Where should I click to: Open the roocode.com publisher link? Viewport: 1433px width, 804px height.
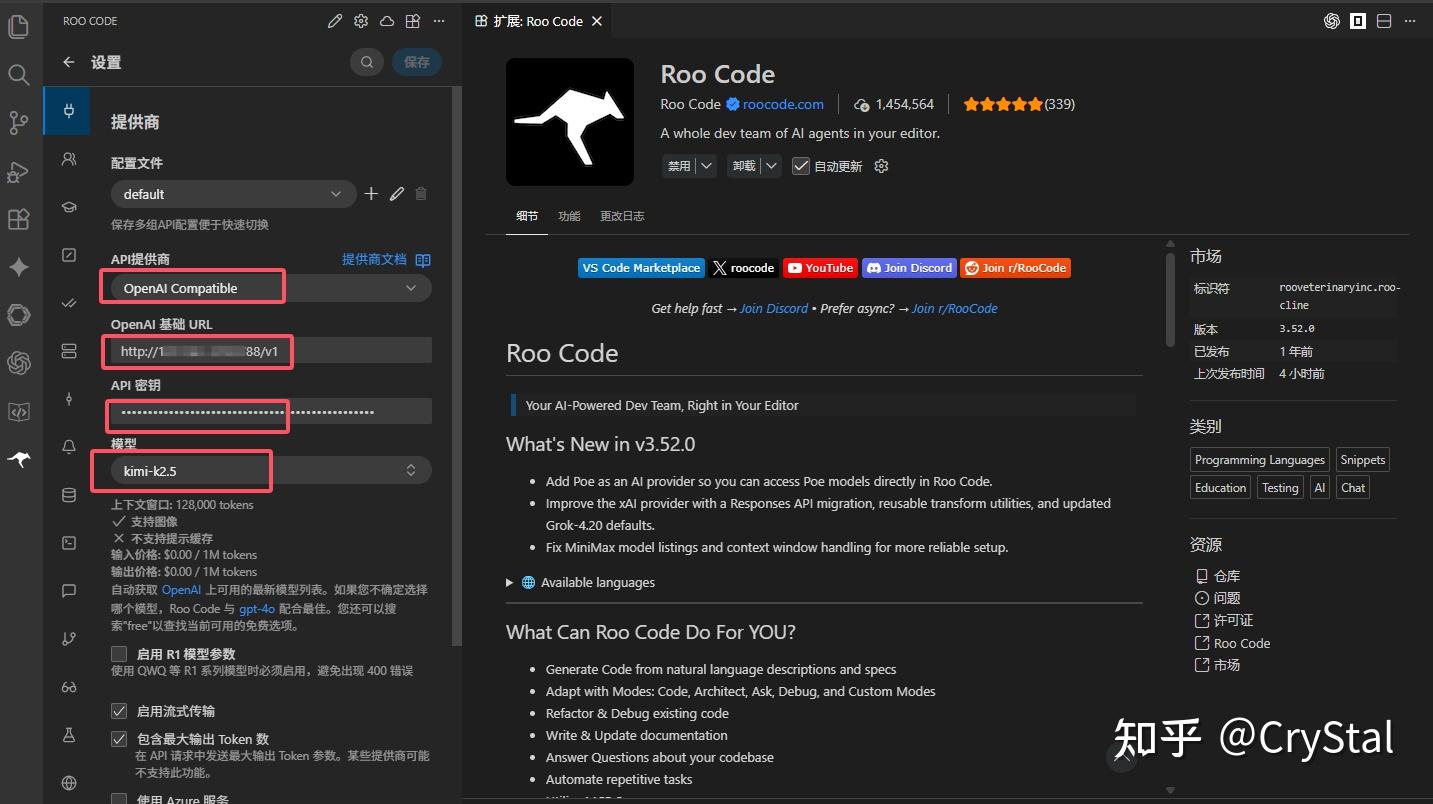coord(783,104)
